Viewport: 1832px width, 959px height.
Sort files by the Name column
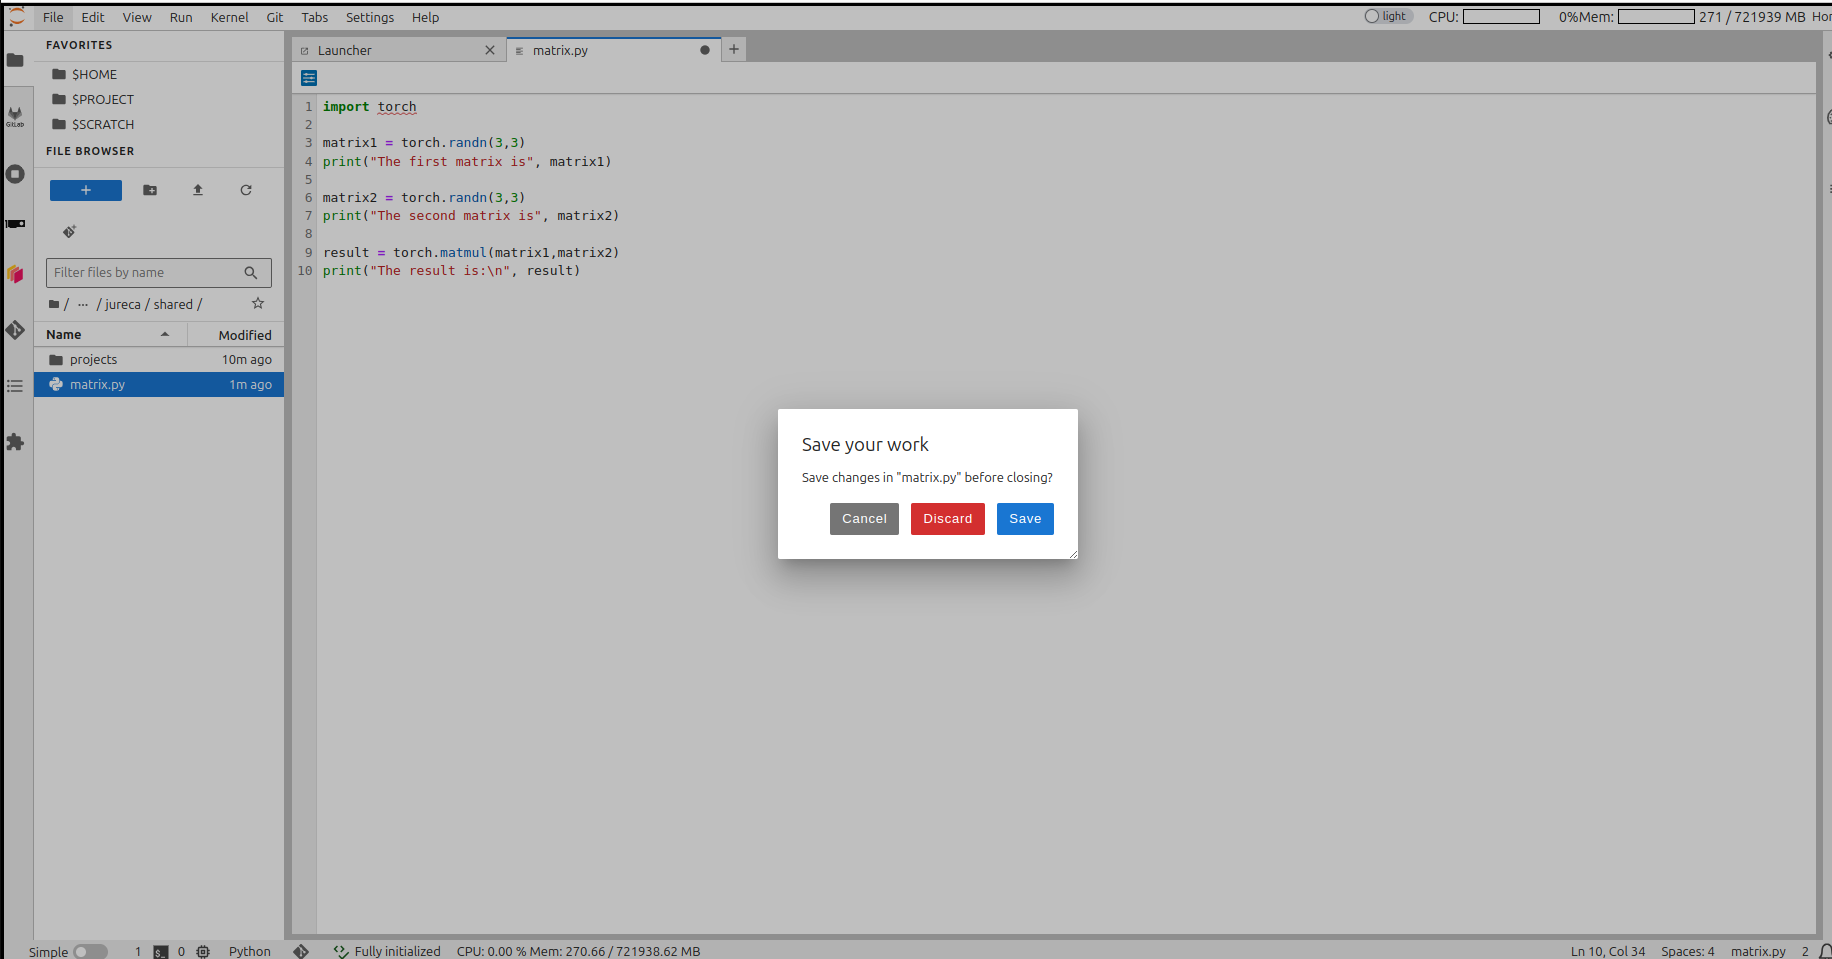pyautogui.click(x=64, y=335)
